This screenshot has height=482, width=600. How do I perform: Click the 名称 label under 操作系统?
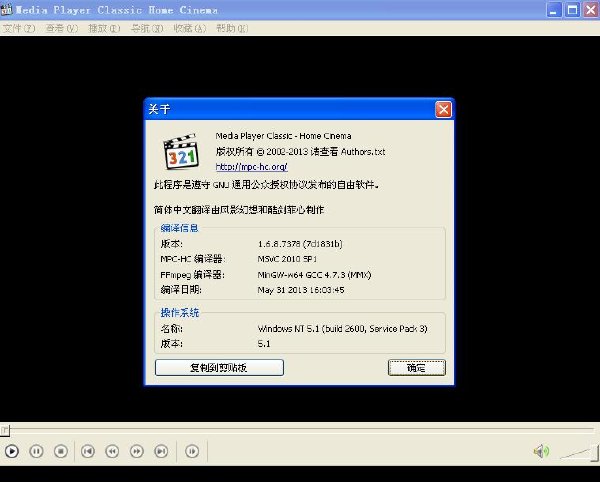171,329
